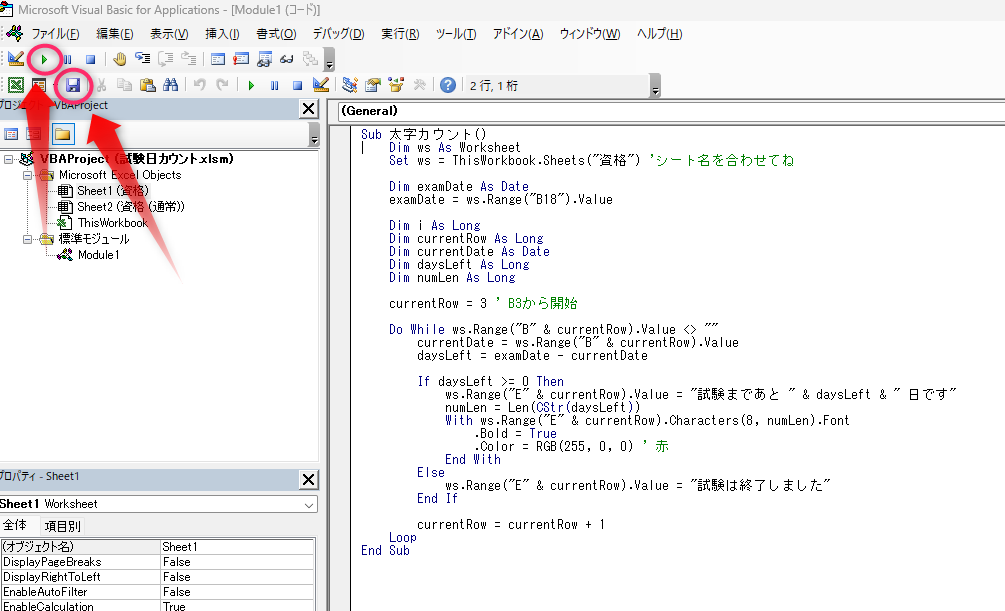The image size is (1005, 611).
Task: Close the Project Explorer panel
Action: coord(308,109)
